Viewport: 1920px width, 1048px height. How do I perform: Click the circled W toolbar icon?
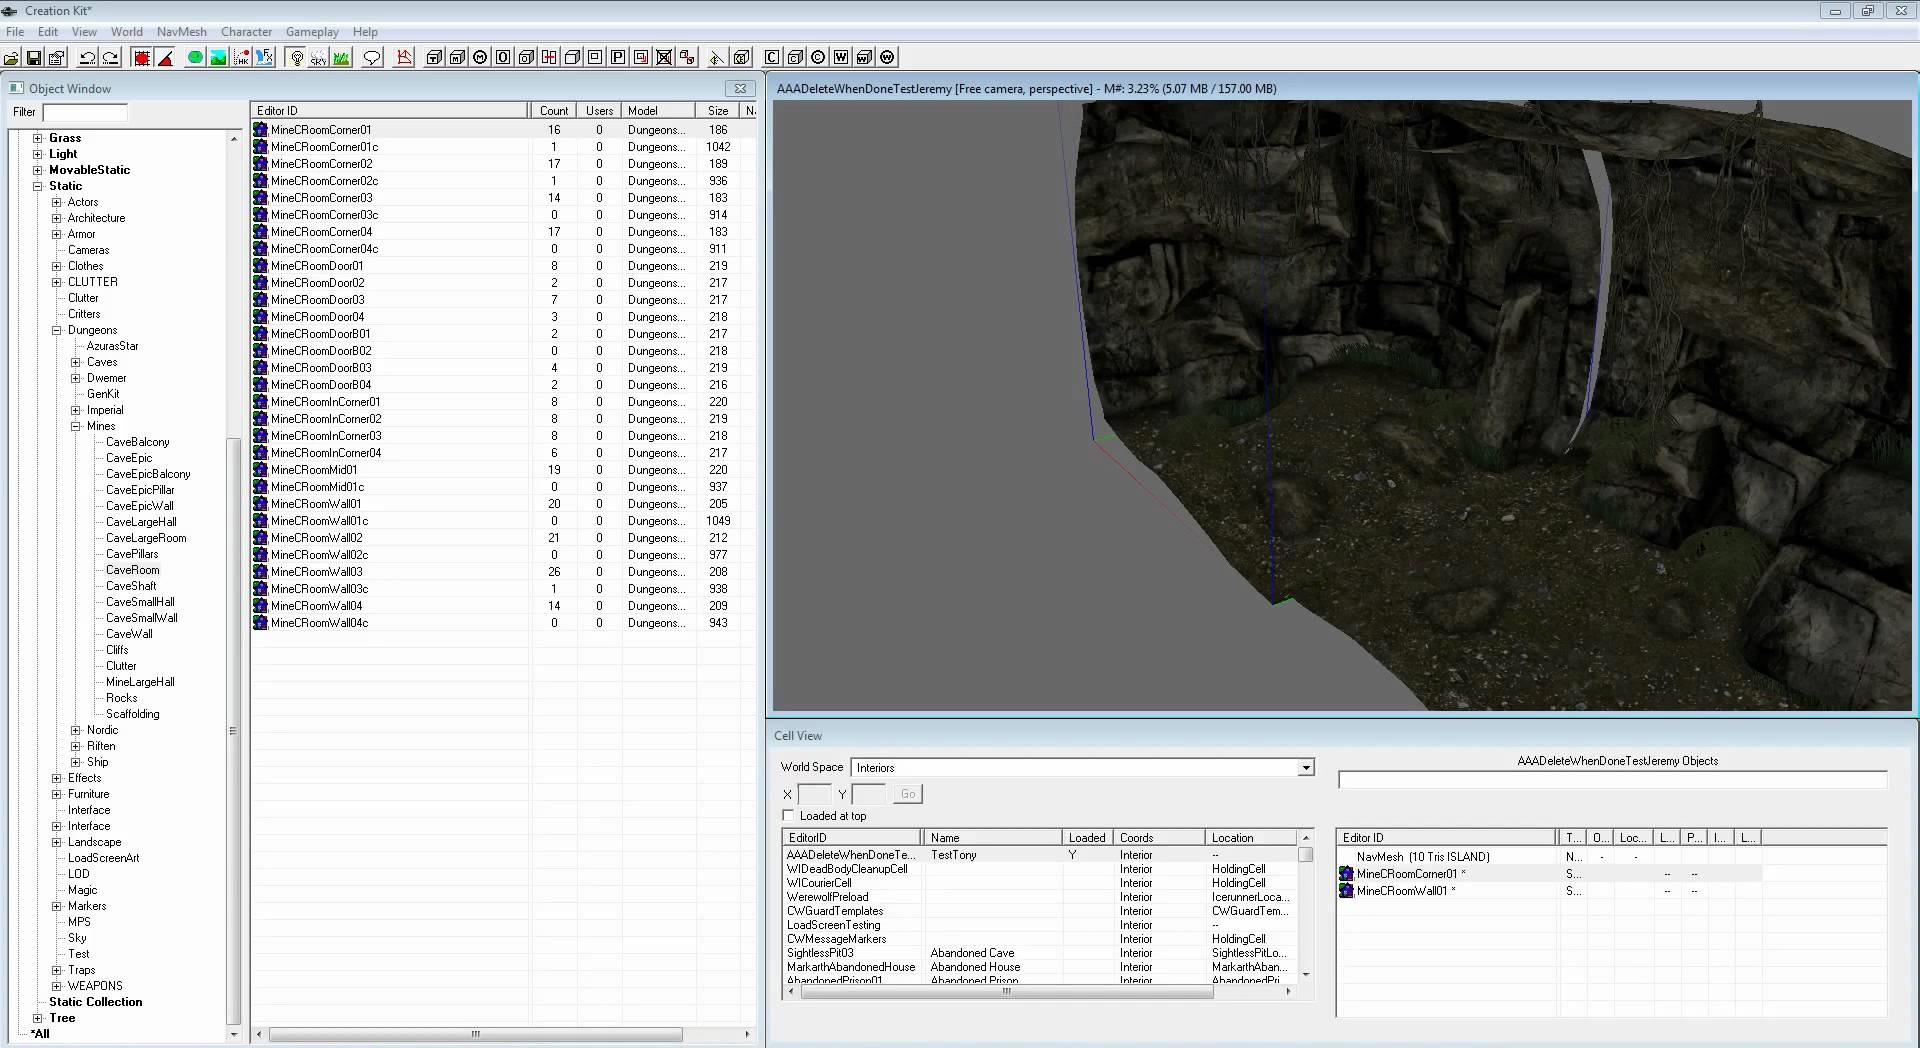887,57
